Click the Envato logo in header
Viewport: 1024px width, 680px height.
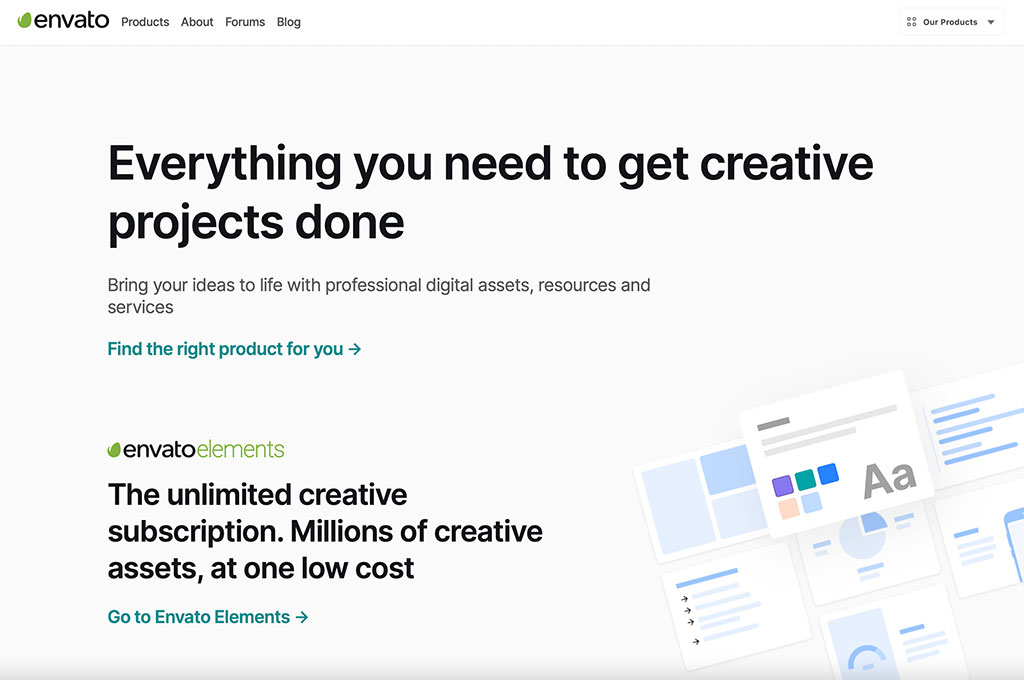tap(63, 21)
